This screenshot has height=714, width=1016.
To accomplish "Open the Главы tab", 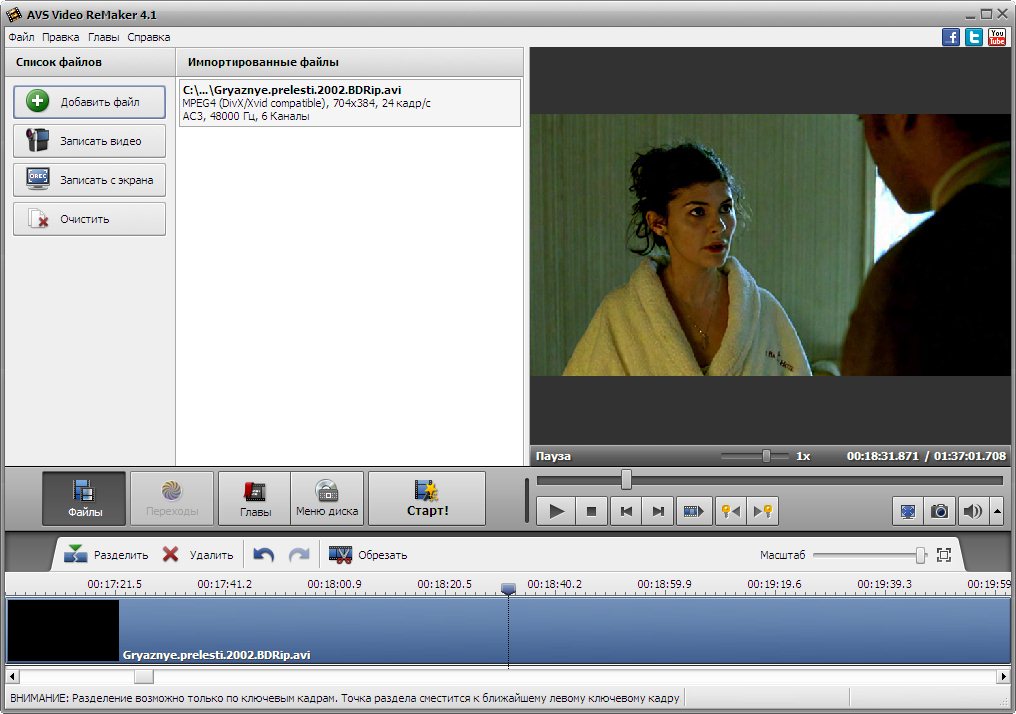I will point(255,498).
